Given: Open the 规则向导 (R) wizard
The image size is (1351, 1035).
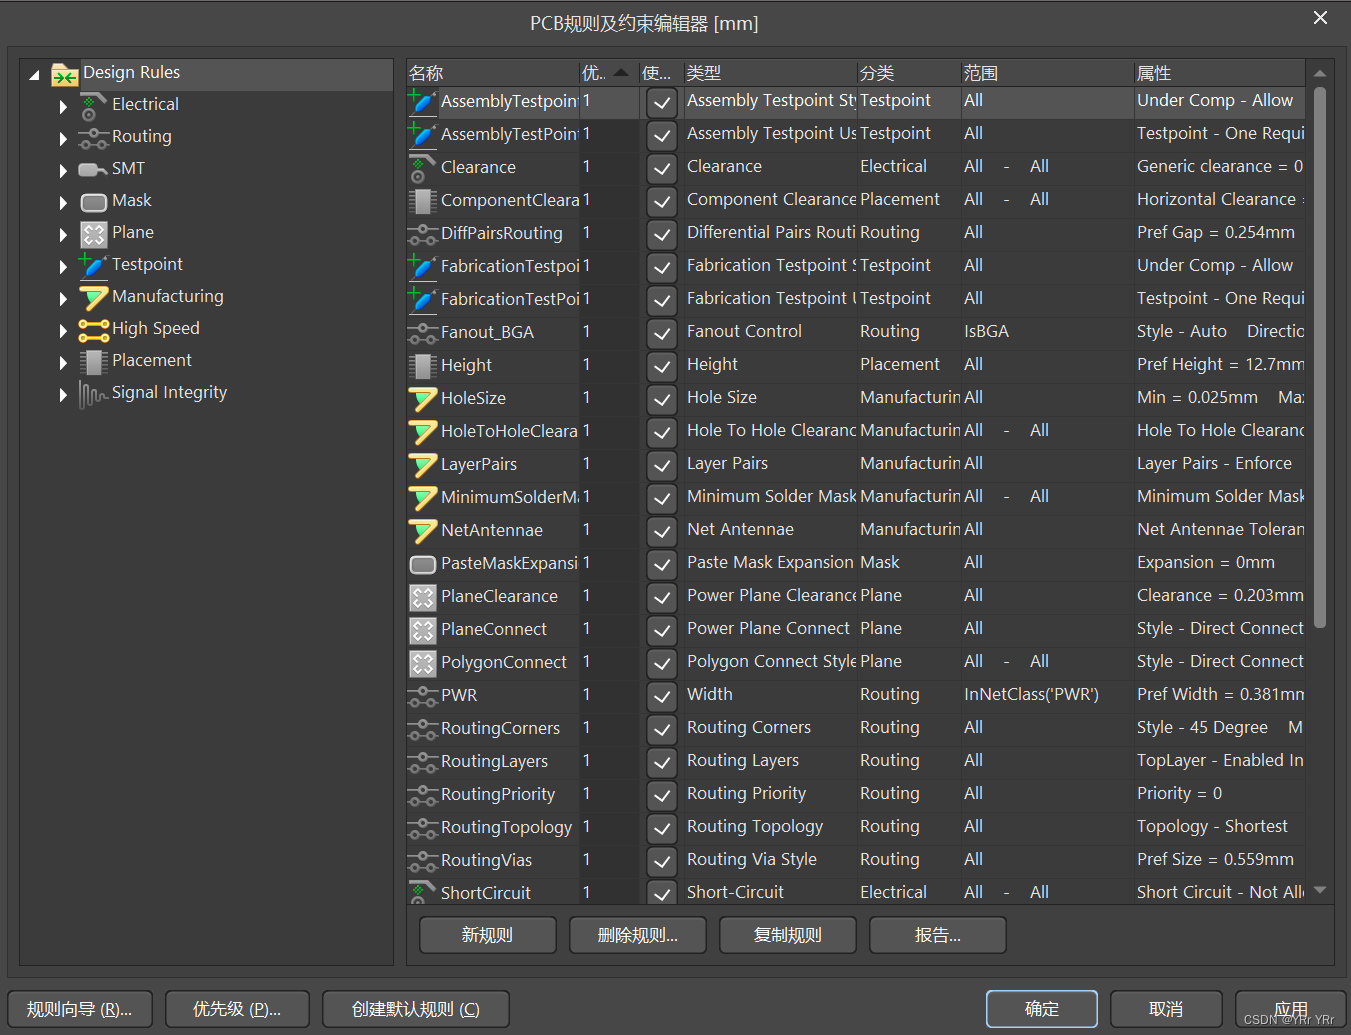Looking at the screenshot, I should tap(79, 1009).
